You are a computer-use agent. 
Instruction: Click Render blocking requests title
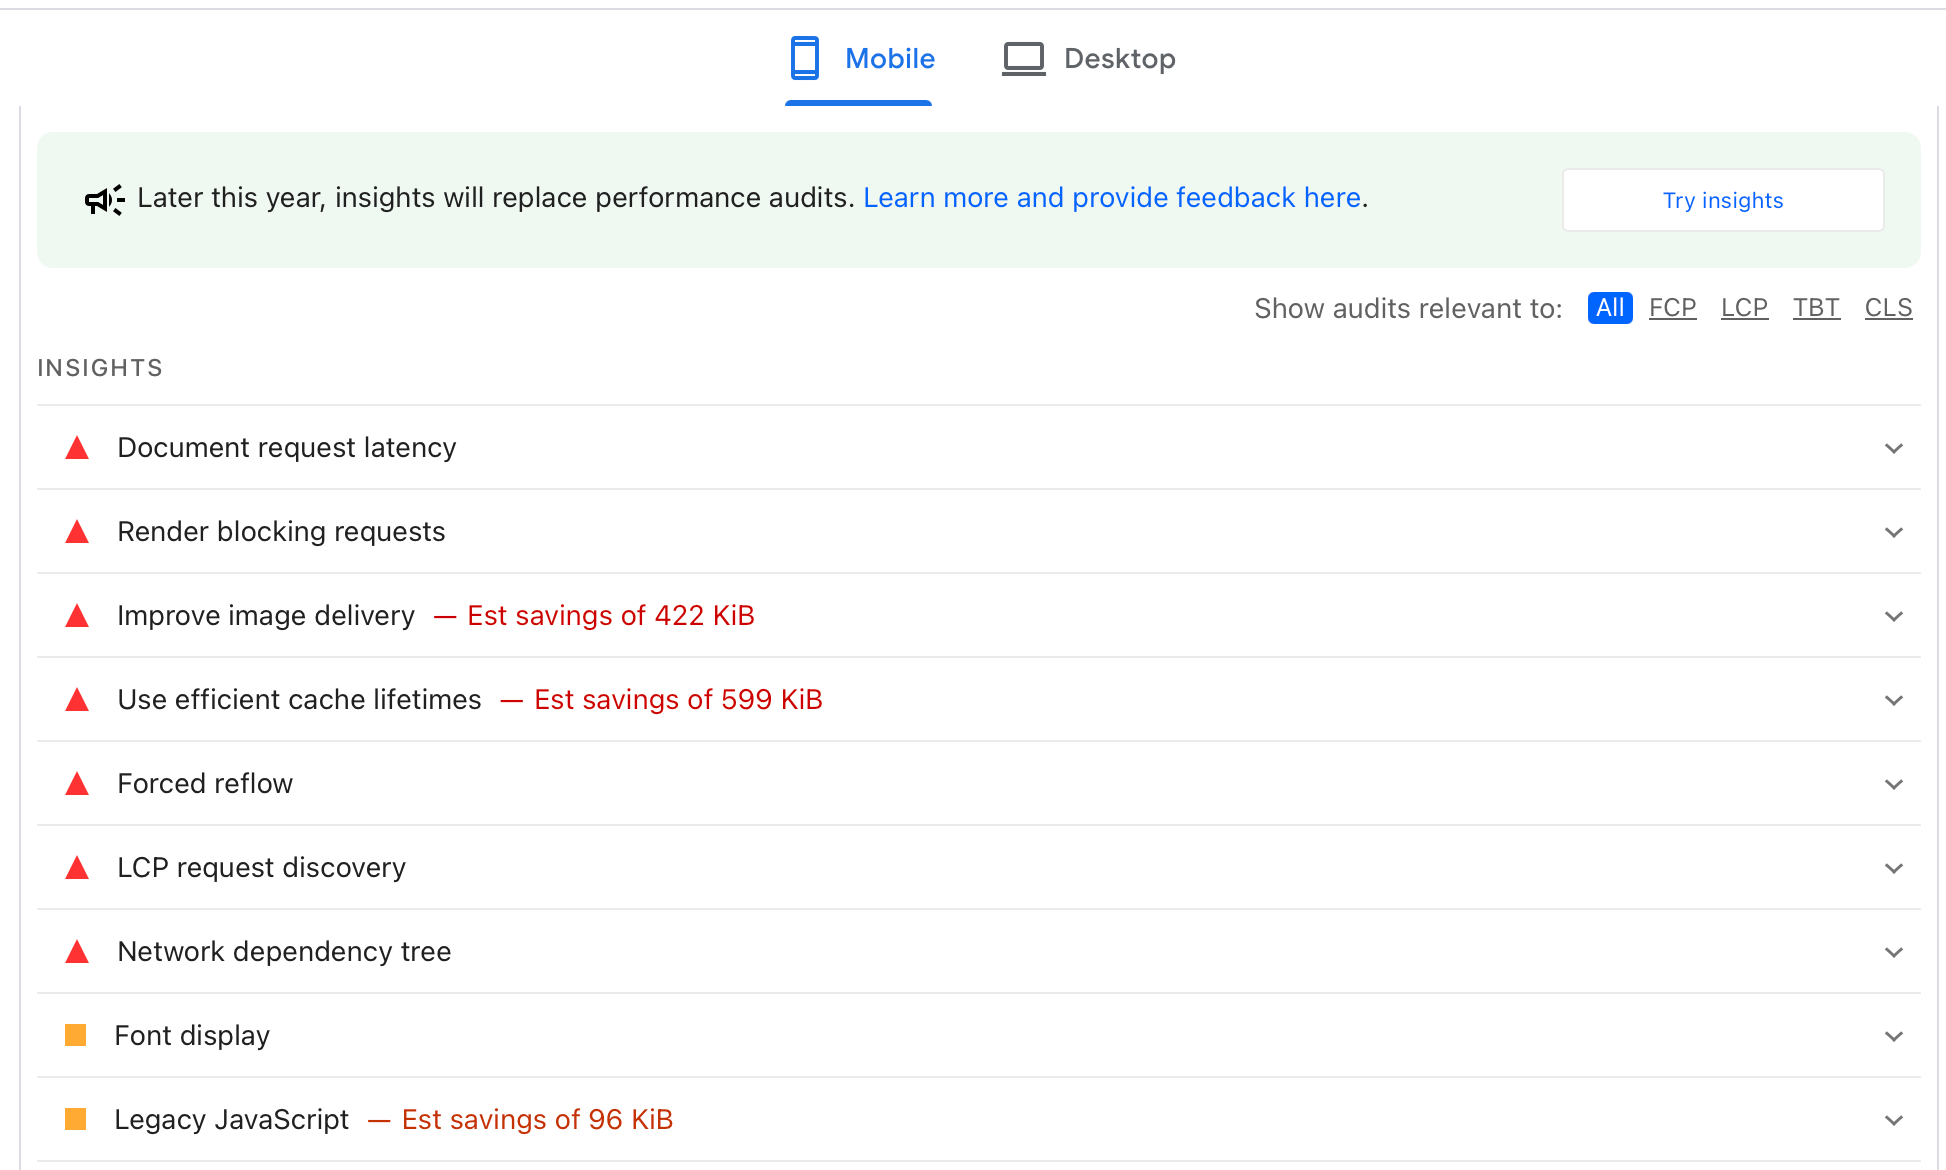[x=281, y=532]
